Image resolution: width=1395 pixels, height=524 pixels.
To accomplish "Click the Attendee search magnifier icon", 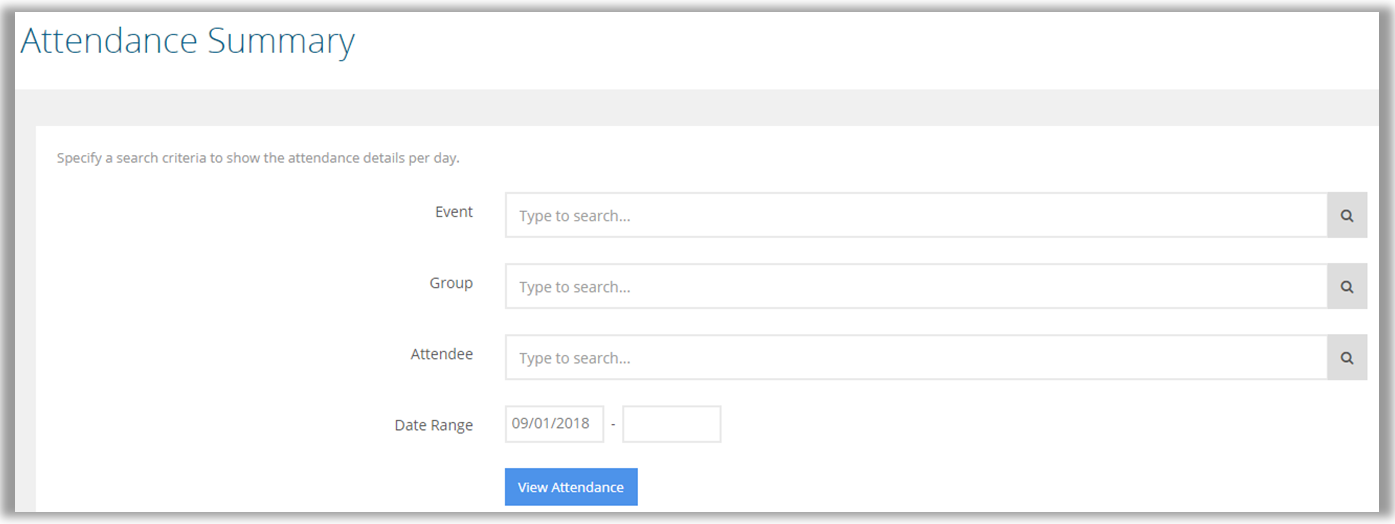I will [1347, 358].
